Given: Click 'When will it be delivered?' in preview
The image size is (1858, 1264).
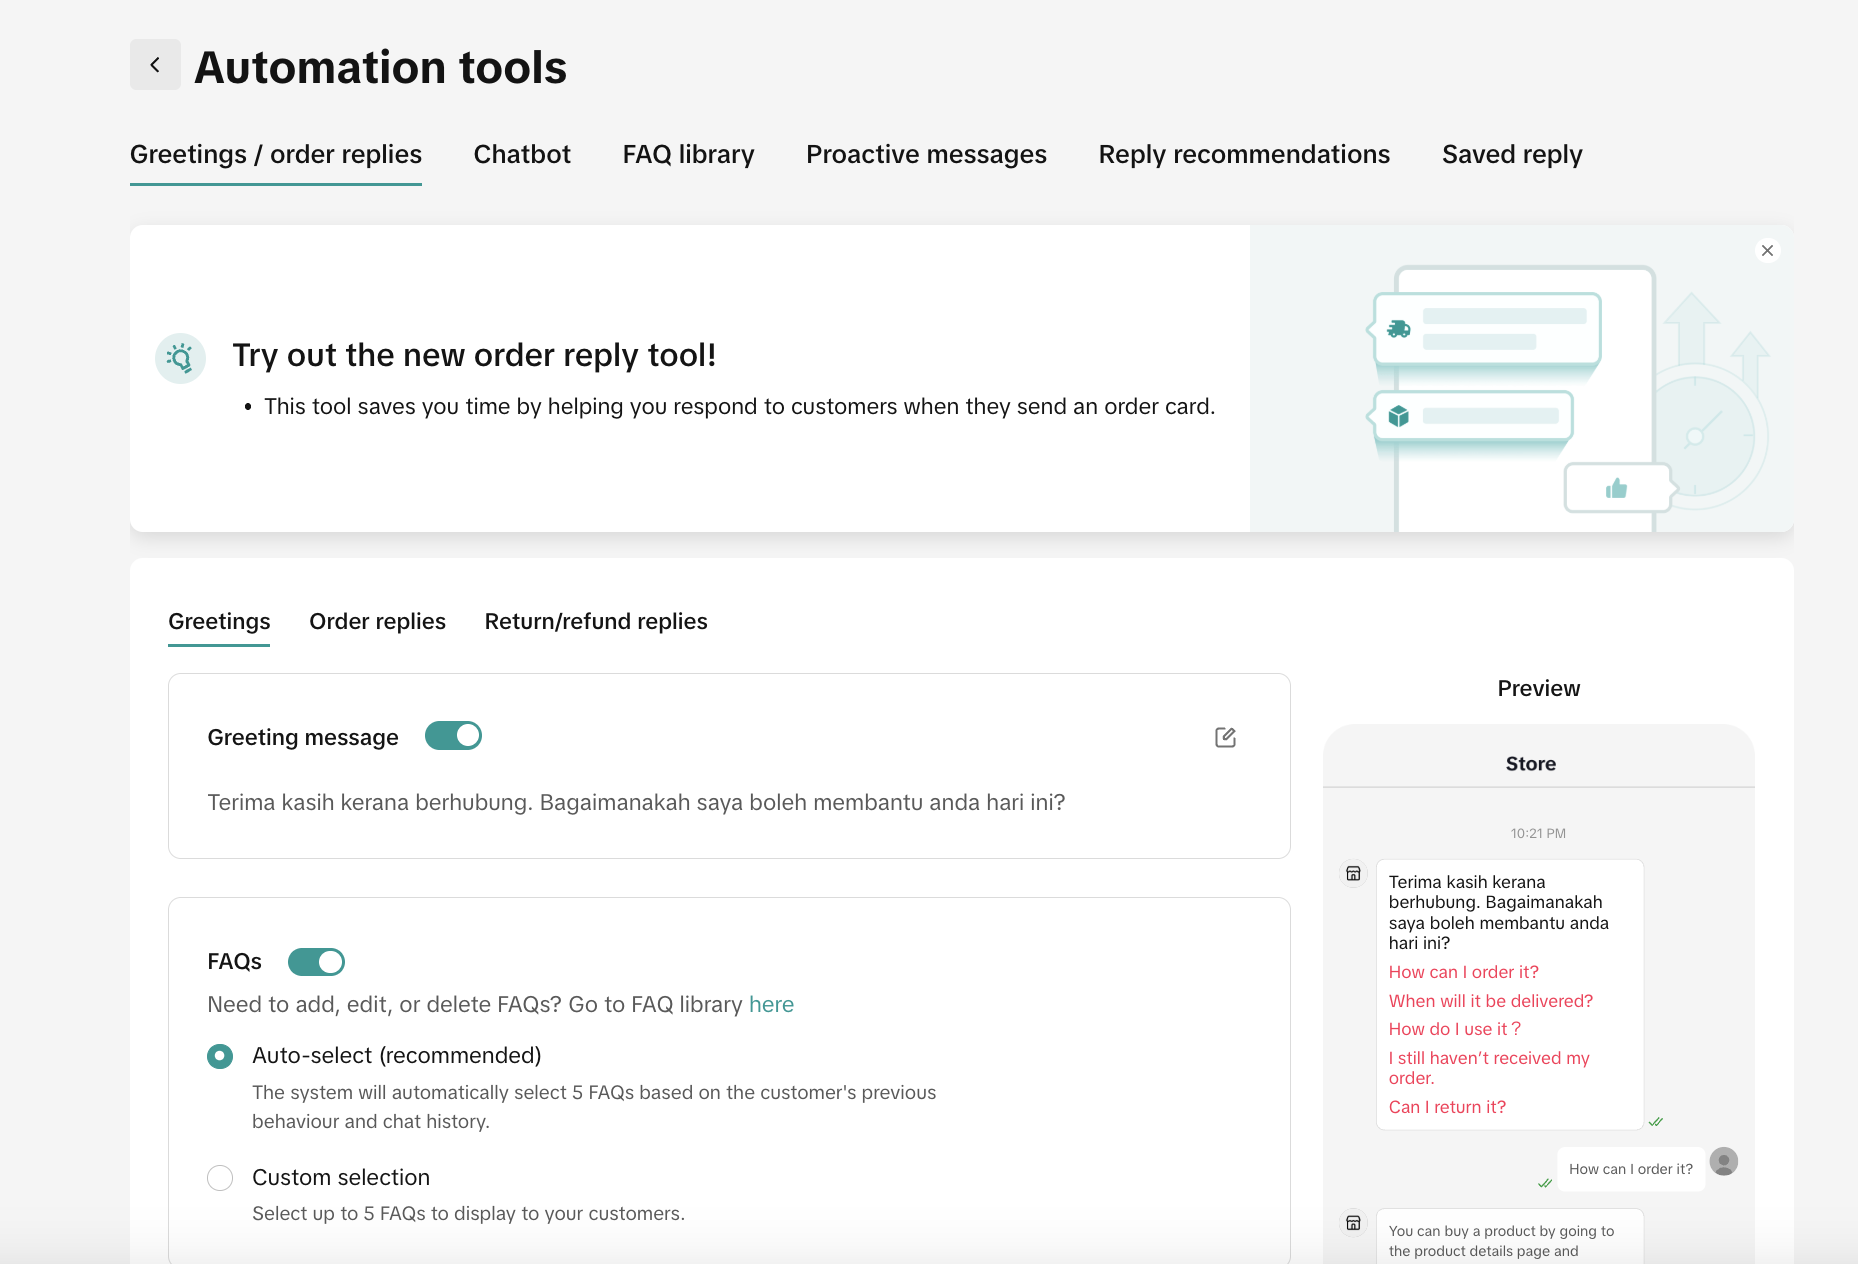Looking at the screenshot, I should click(1490, 1001).
